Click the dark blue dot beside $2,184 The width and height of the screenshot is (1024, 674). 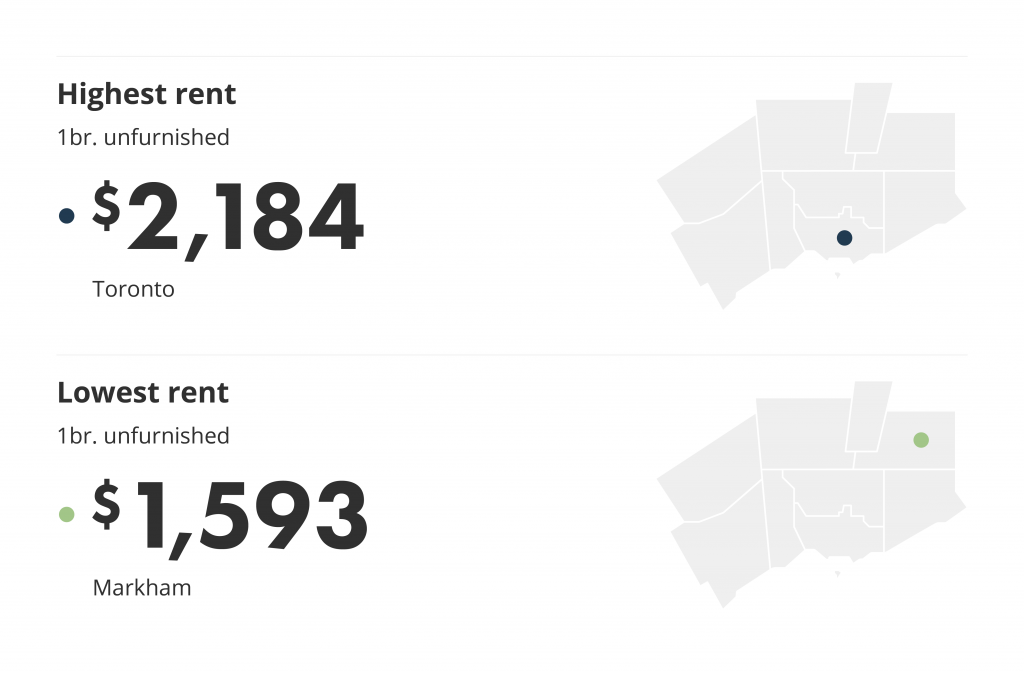click(x=67, y=216)
